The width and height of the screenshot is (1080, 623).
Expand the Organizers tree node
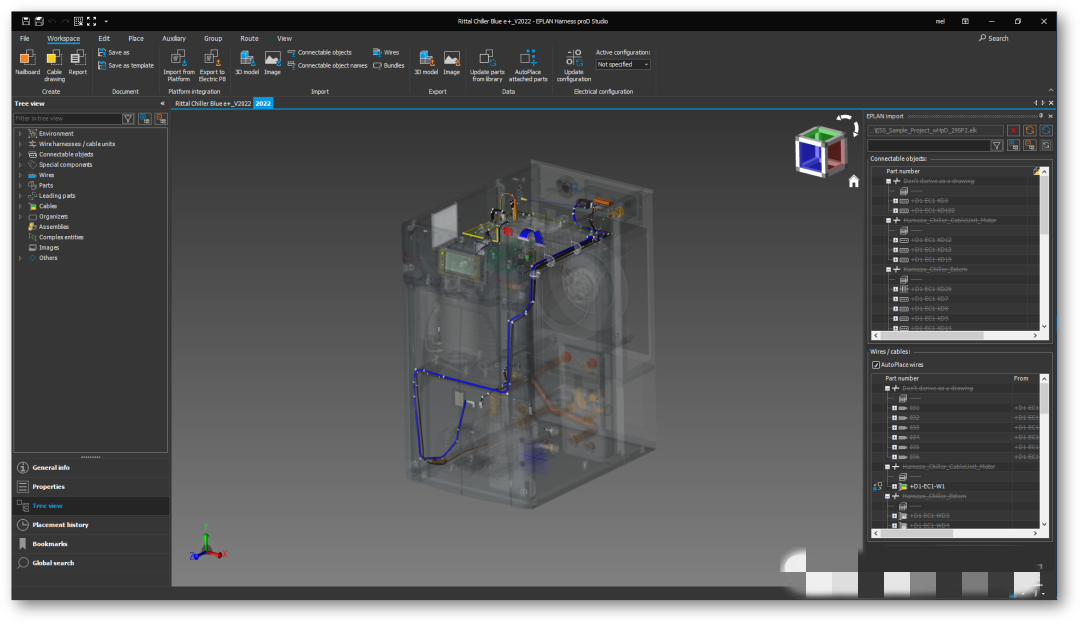tap(20, 216)
